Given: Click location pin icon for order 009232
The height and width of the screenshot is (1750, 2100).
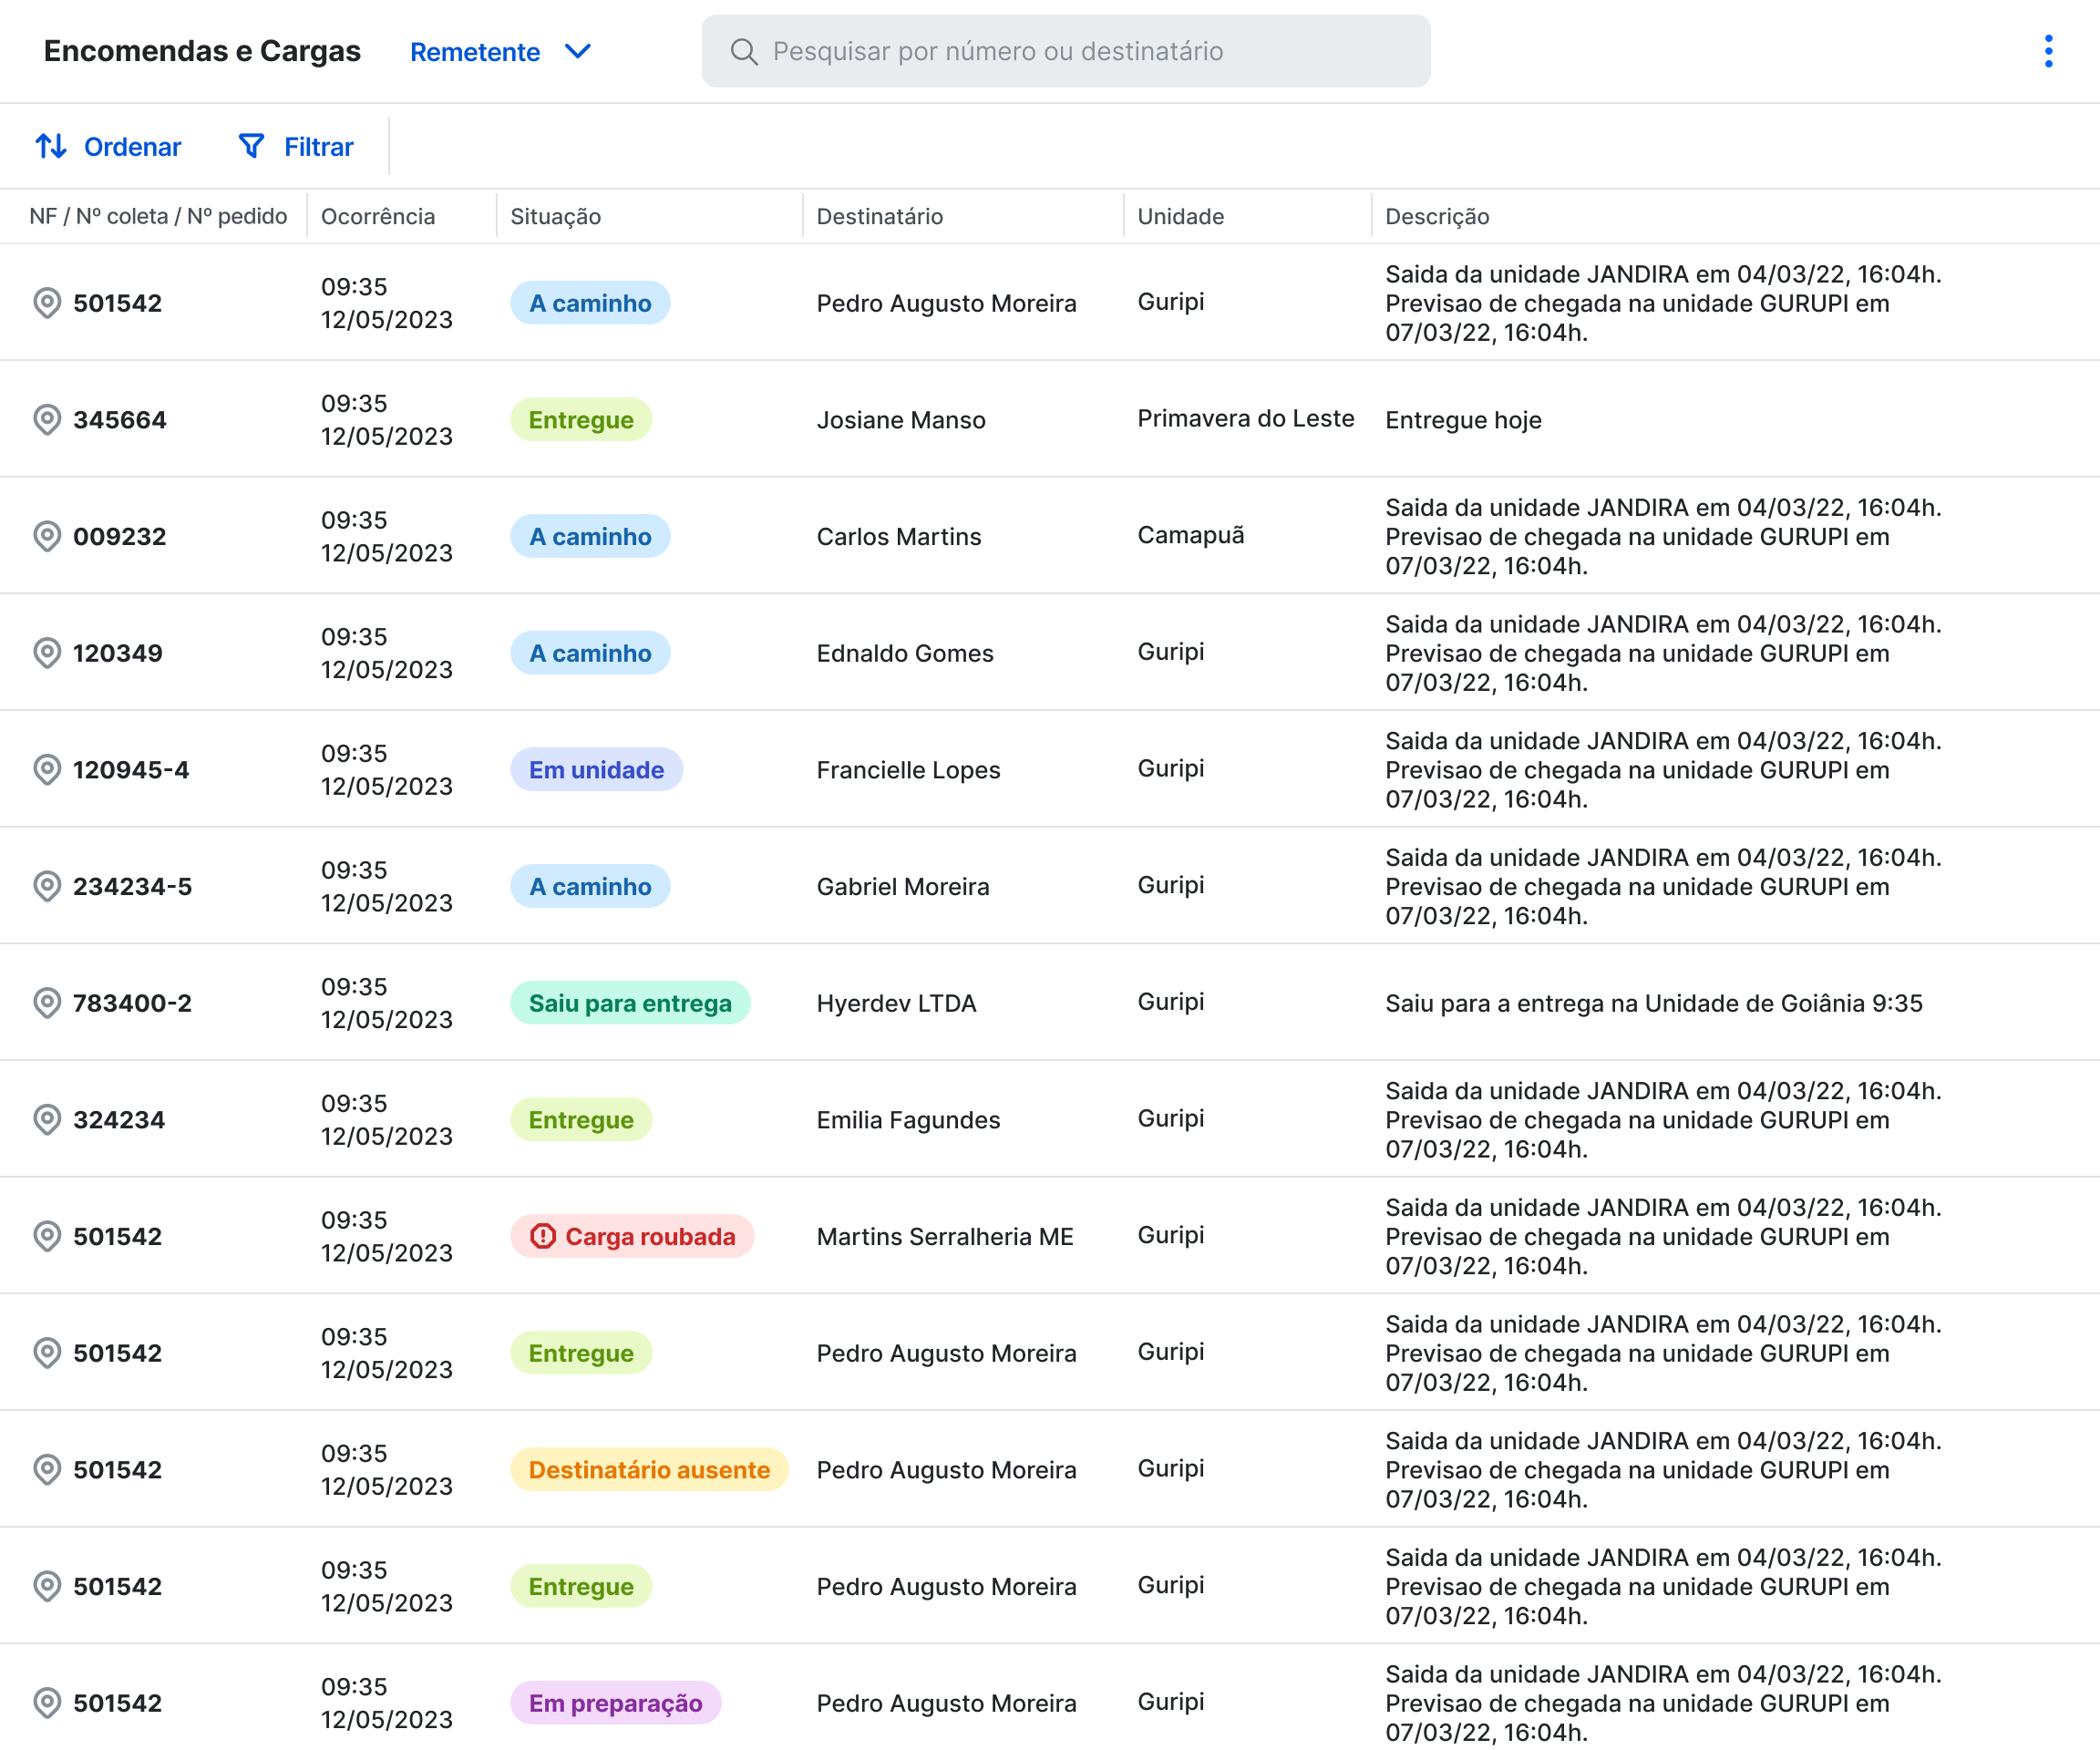Looking at the screenshot, I should click(47, 536).
